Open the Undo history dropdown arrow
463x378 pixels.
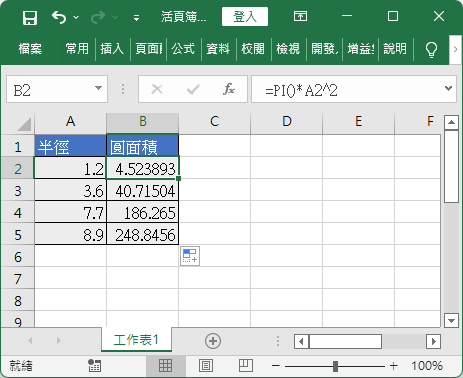point(76,17)
